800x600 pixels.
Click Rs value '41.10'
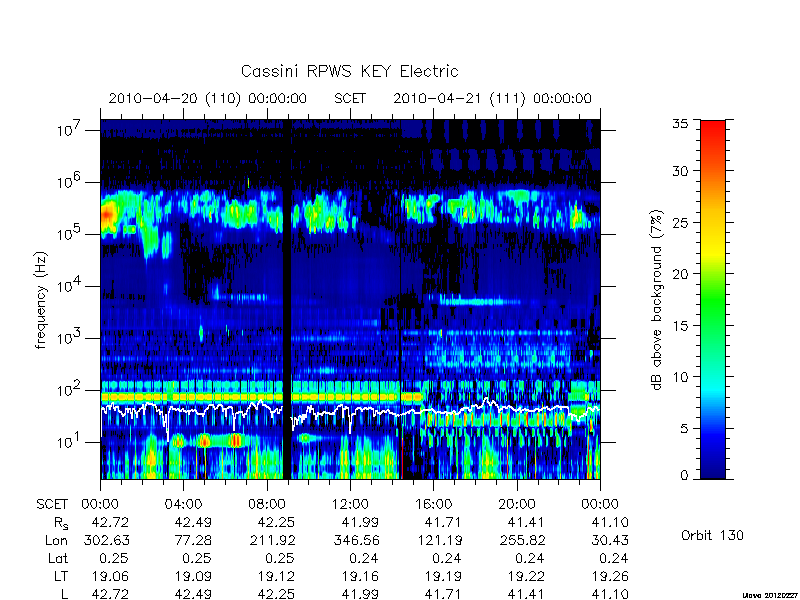tap(609, 522)
